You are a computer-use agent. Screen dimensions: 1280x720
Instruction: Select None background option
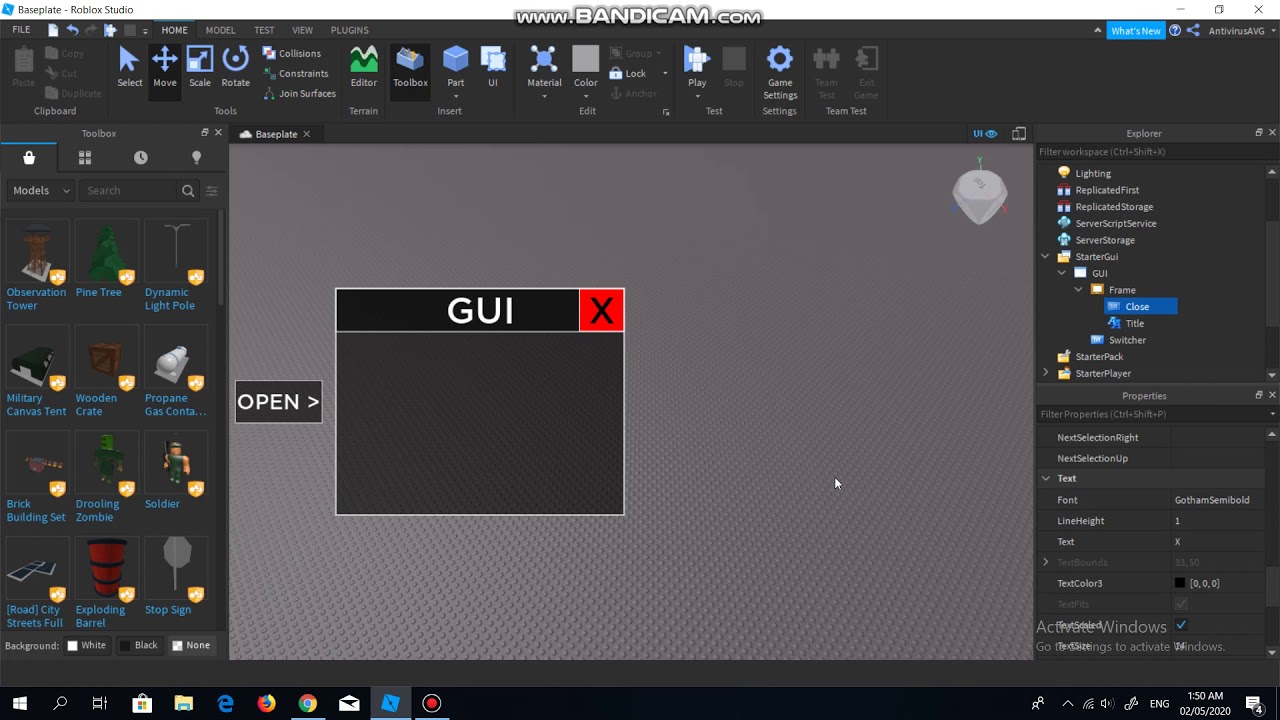pos(191,645)
